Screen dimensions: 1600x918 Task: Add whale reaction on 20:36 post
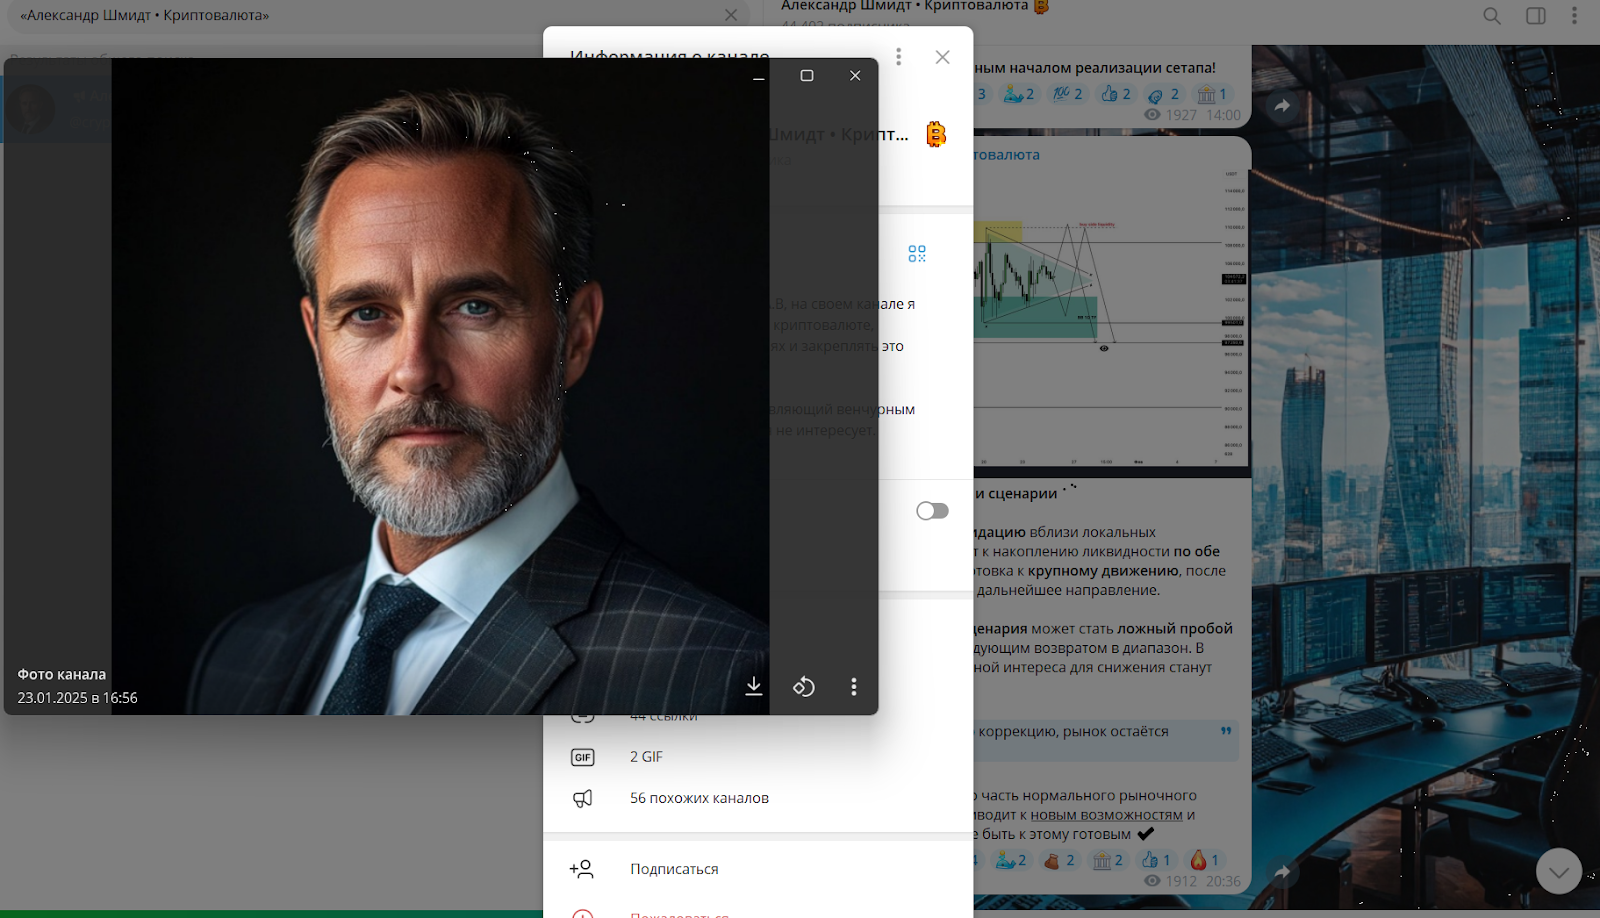1011,860
